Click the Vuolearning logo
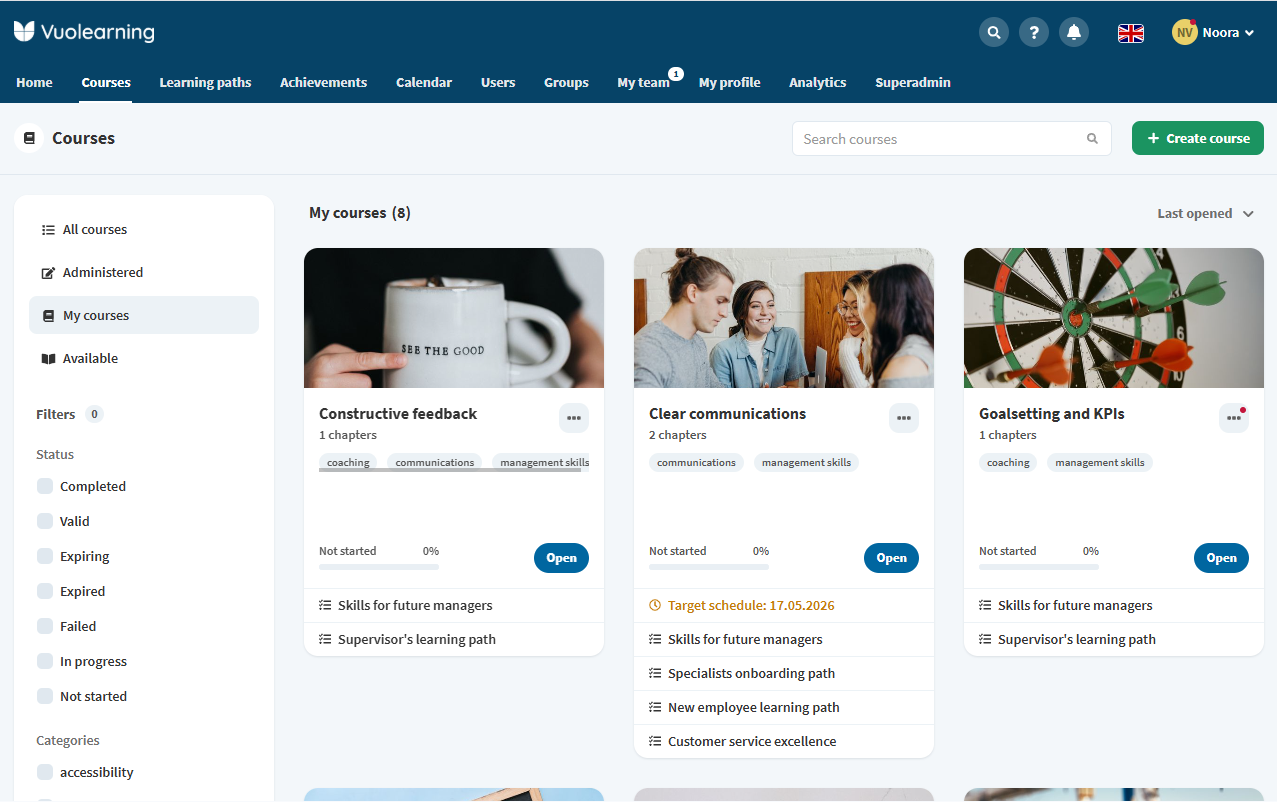The height and width of the screenshot is (802, 1277). [84, 32]
